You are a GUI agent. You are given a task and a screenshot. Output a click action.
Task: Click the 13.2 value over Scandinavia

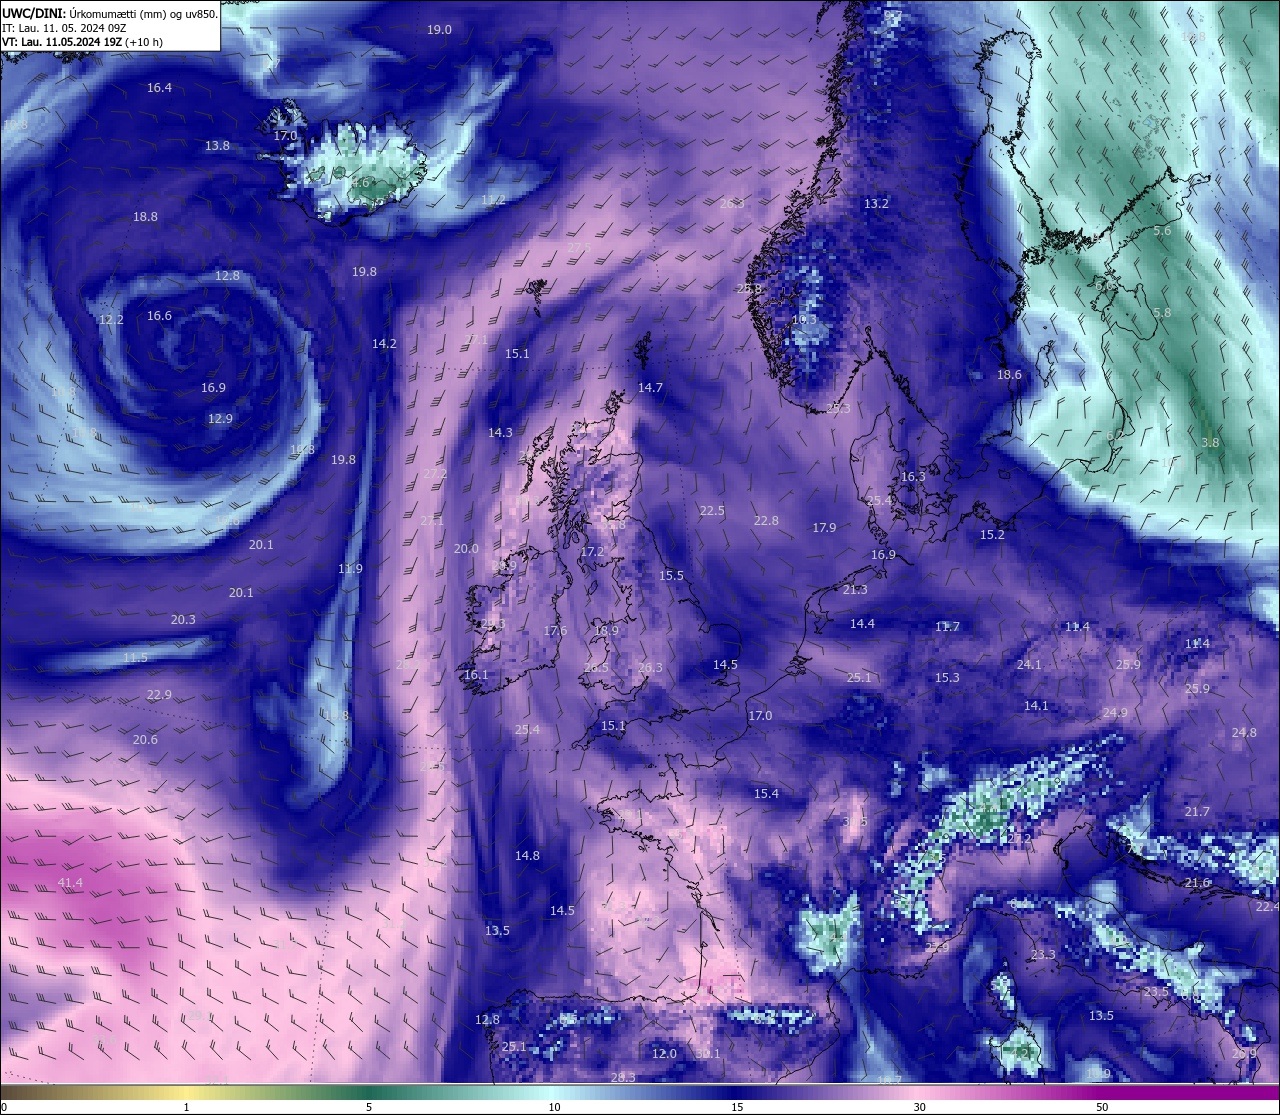876,204
